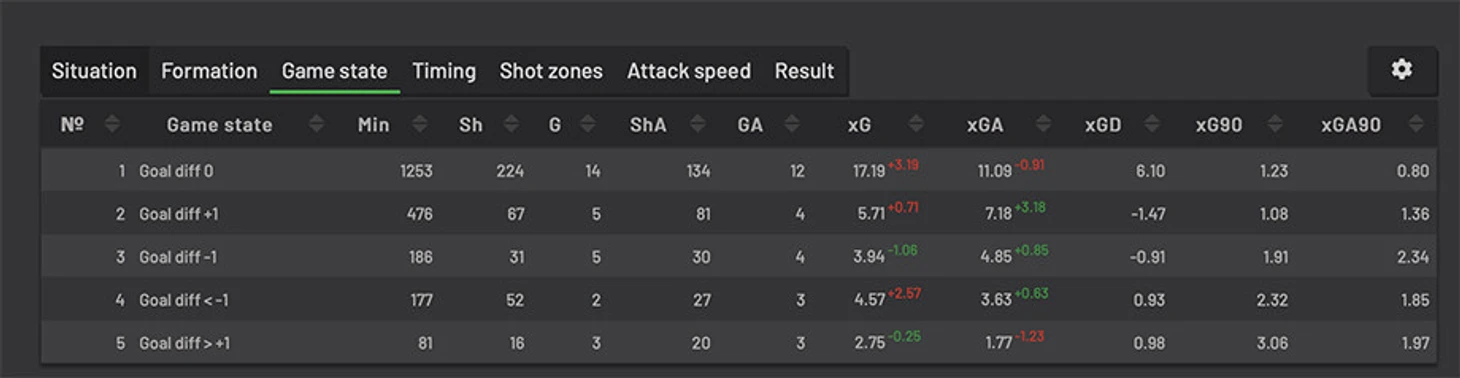Switch to the Situation tab
The image size is (1460, 378).
(x=94, y=71)
